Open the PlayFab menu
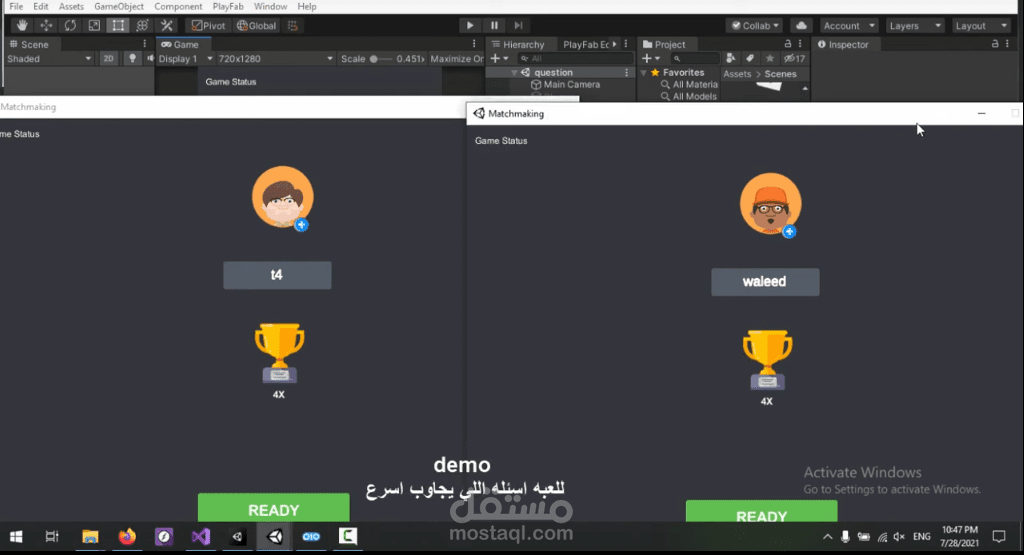The image size is (1024, 555). pos(228,7)
